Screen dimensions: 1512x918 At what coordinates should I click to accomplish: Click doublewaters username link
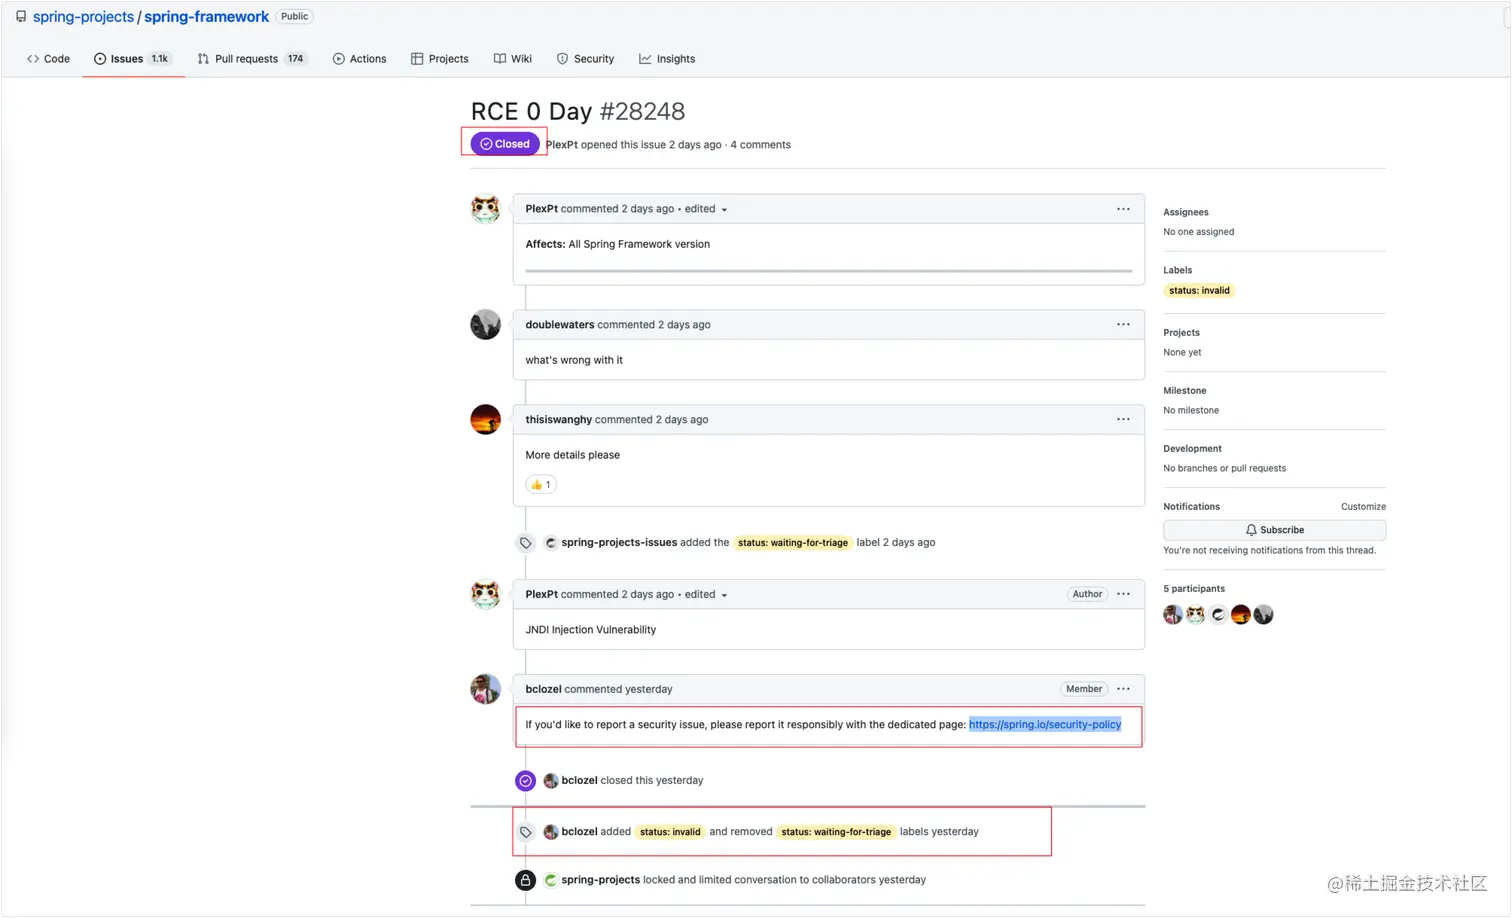coord(560,325)
